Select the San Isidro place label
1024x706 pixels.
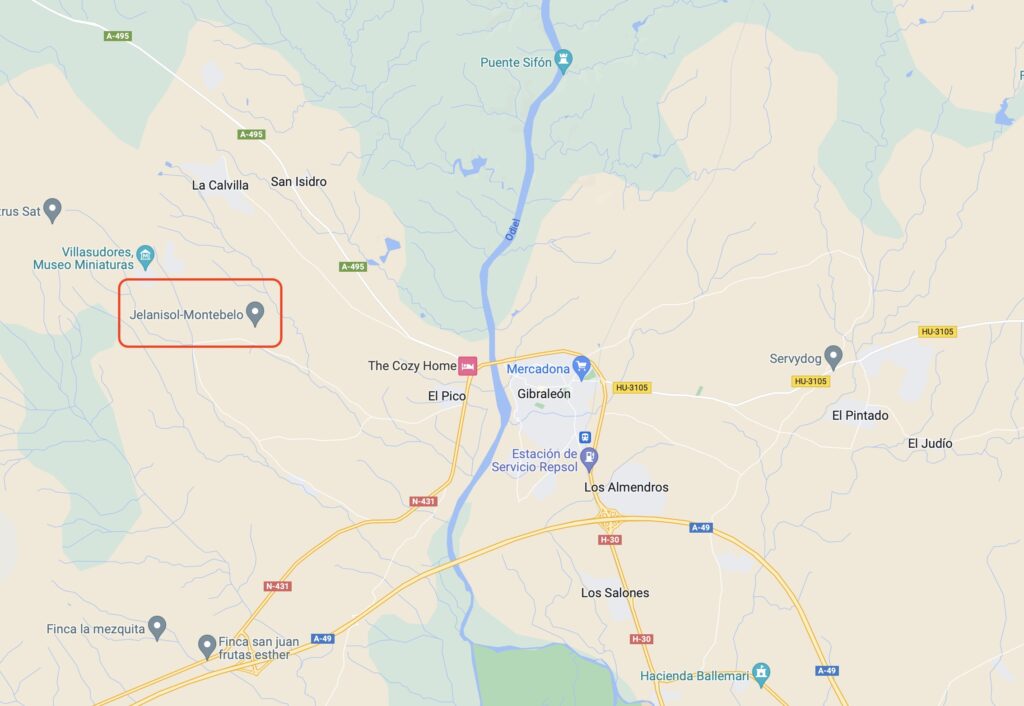298,182
